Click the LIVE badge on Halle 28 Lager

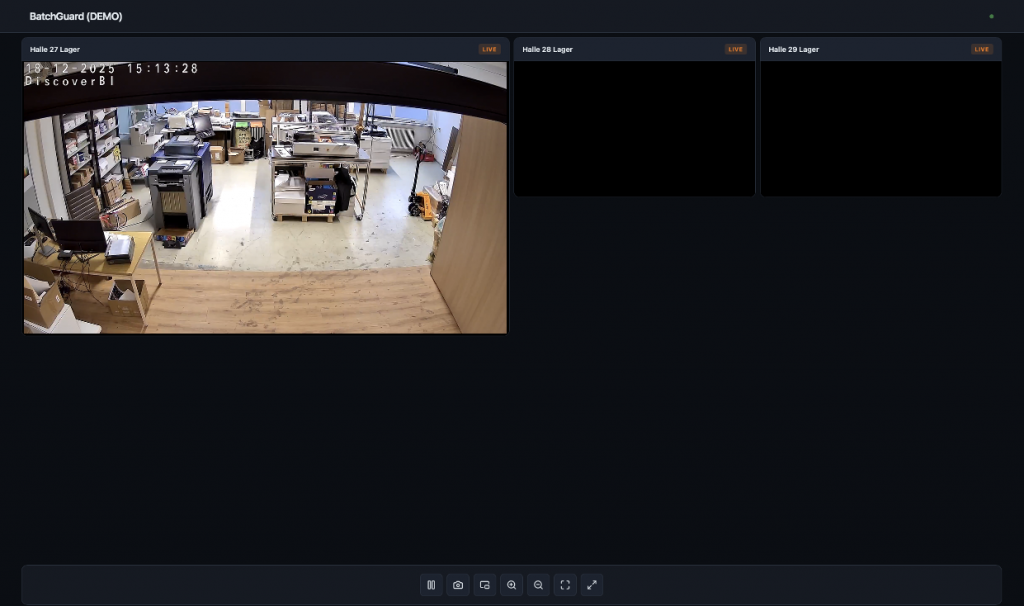pyautogui.click(x=735, y=49)
